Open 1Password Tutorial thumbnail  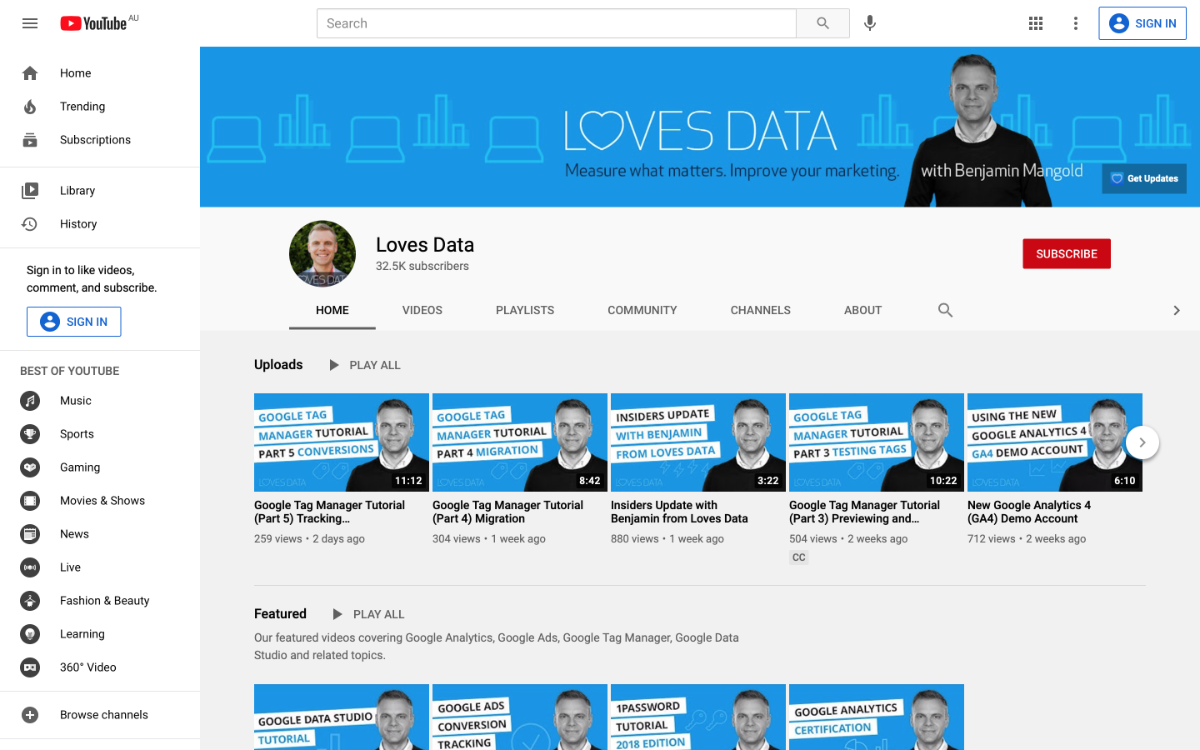coord(698,717)
